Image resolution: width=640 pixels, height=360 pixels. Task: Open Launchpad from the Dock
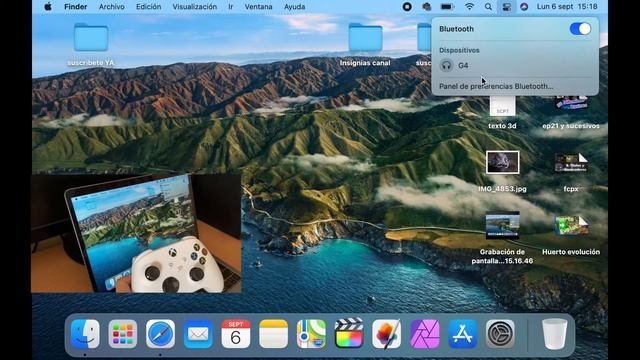coord(123,334)
